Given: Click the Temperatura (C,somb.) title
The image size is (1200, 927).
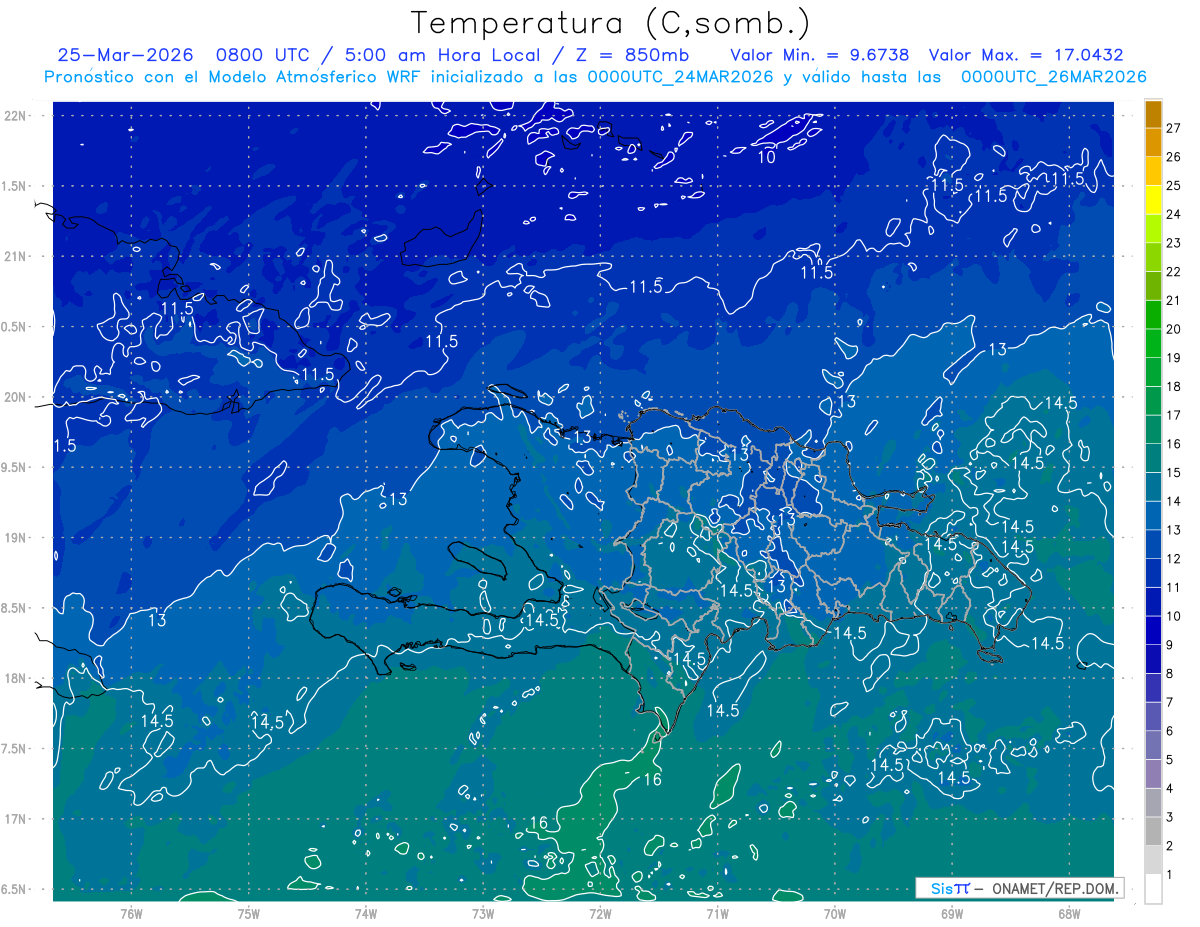Looking at the screenshot, I should [x=611, y=23].
